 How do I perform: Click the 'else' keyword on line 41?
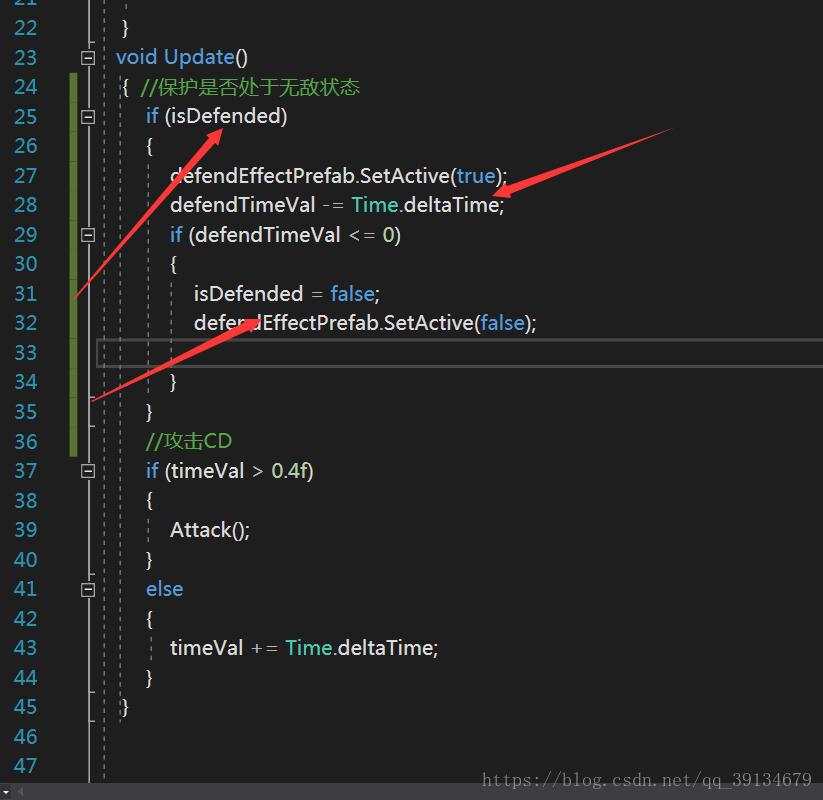[x=164, y=589]
